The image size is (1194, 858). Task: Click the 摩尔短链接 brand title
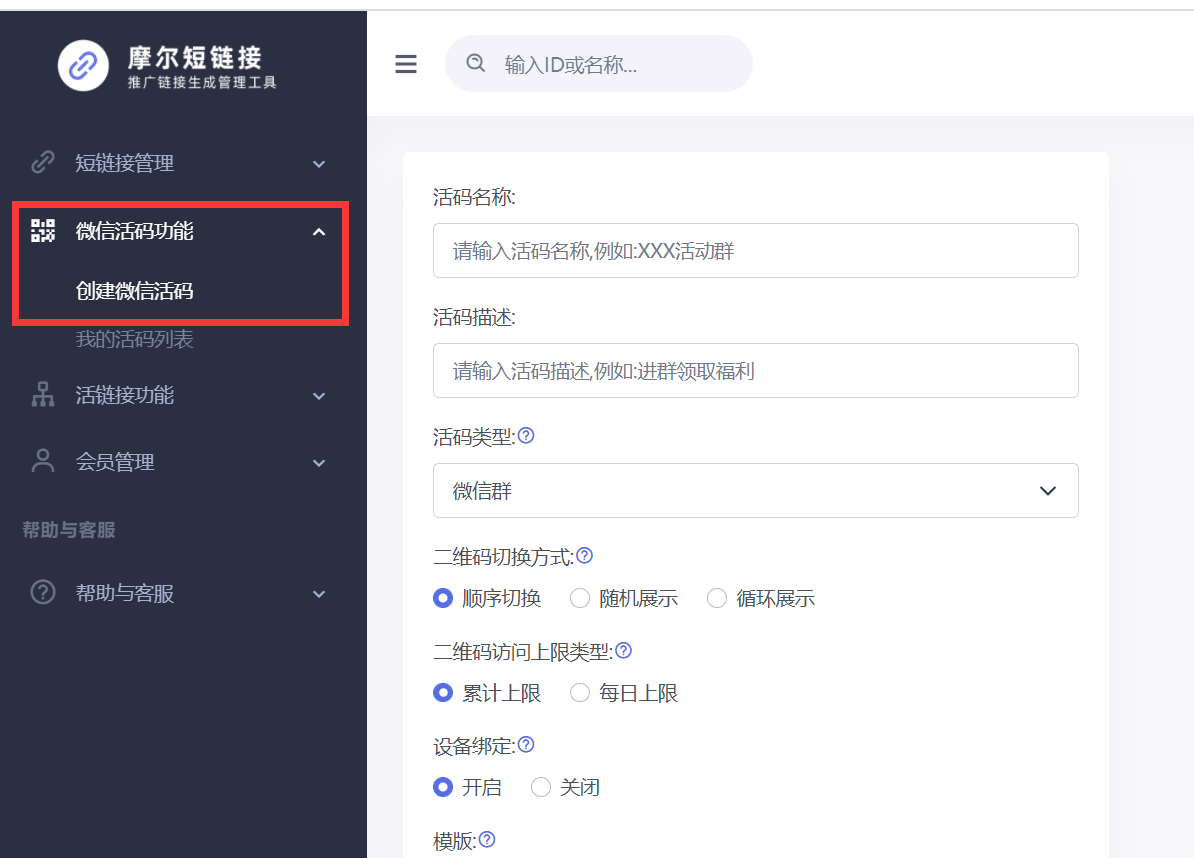coord(195,57)
